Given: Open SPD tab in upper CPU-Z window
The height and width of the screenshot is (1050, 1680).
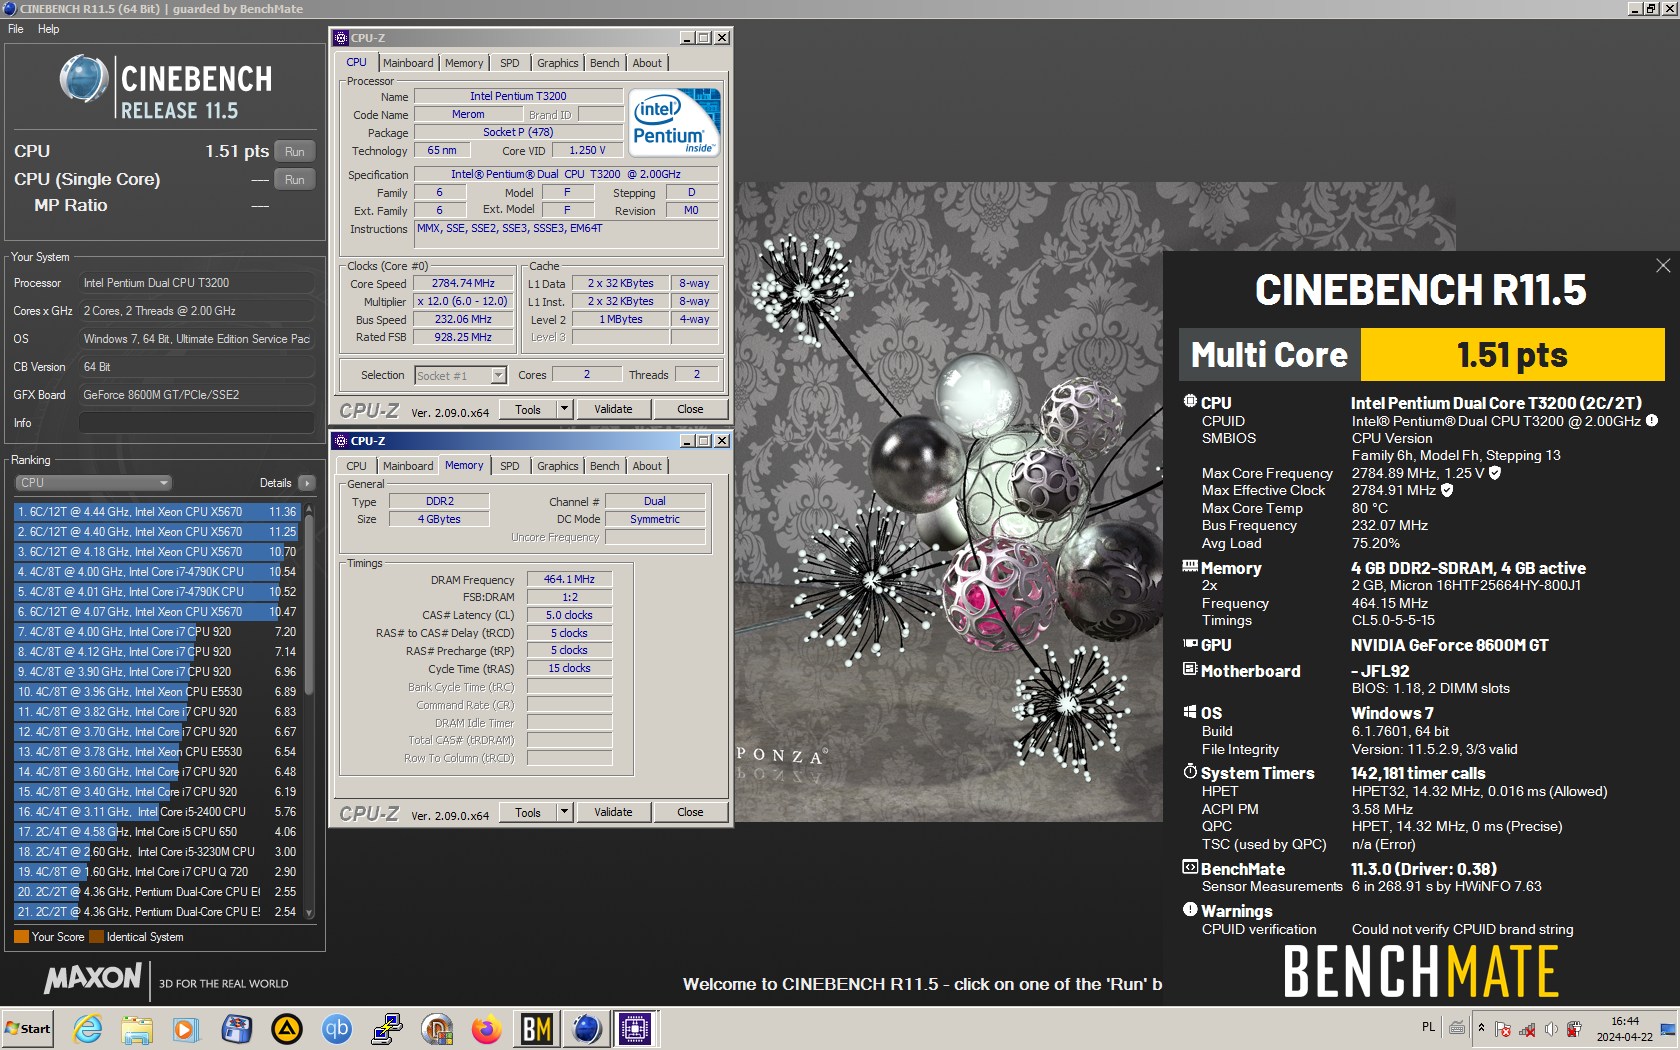Looking at the screenshot, I should 510,63.
